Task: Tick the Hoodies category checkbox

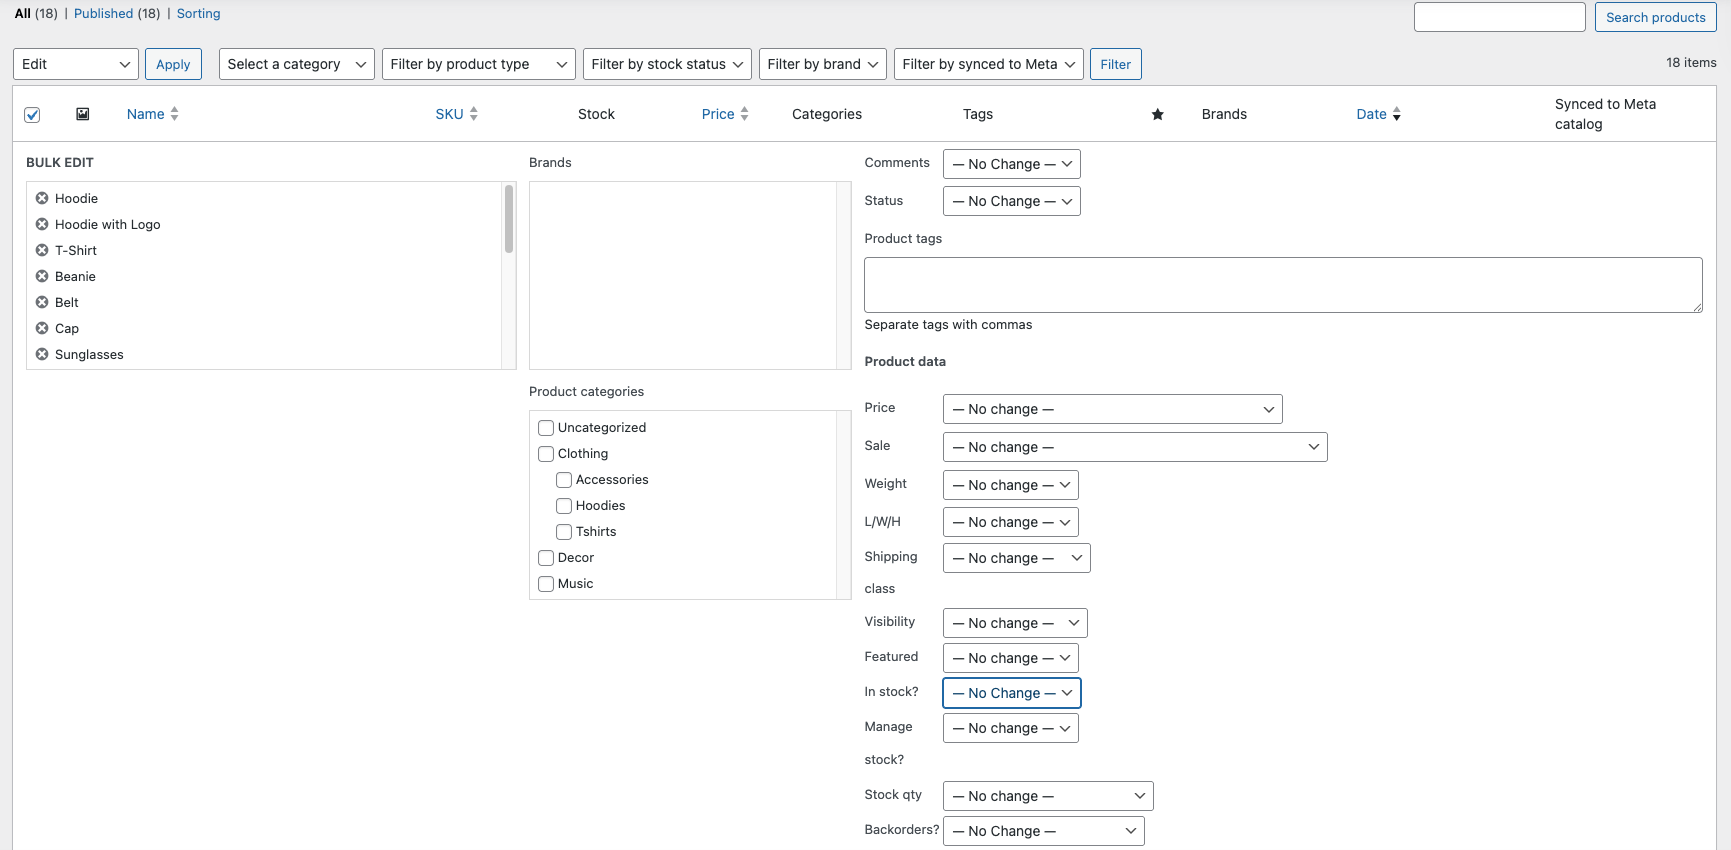Action: [x=564, y=506]
